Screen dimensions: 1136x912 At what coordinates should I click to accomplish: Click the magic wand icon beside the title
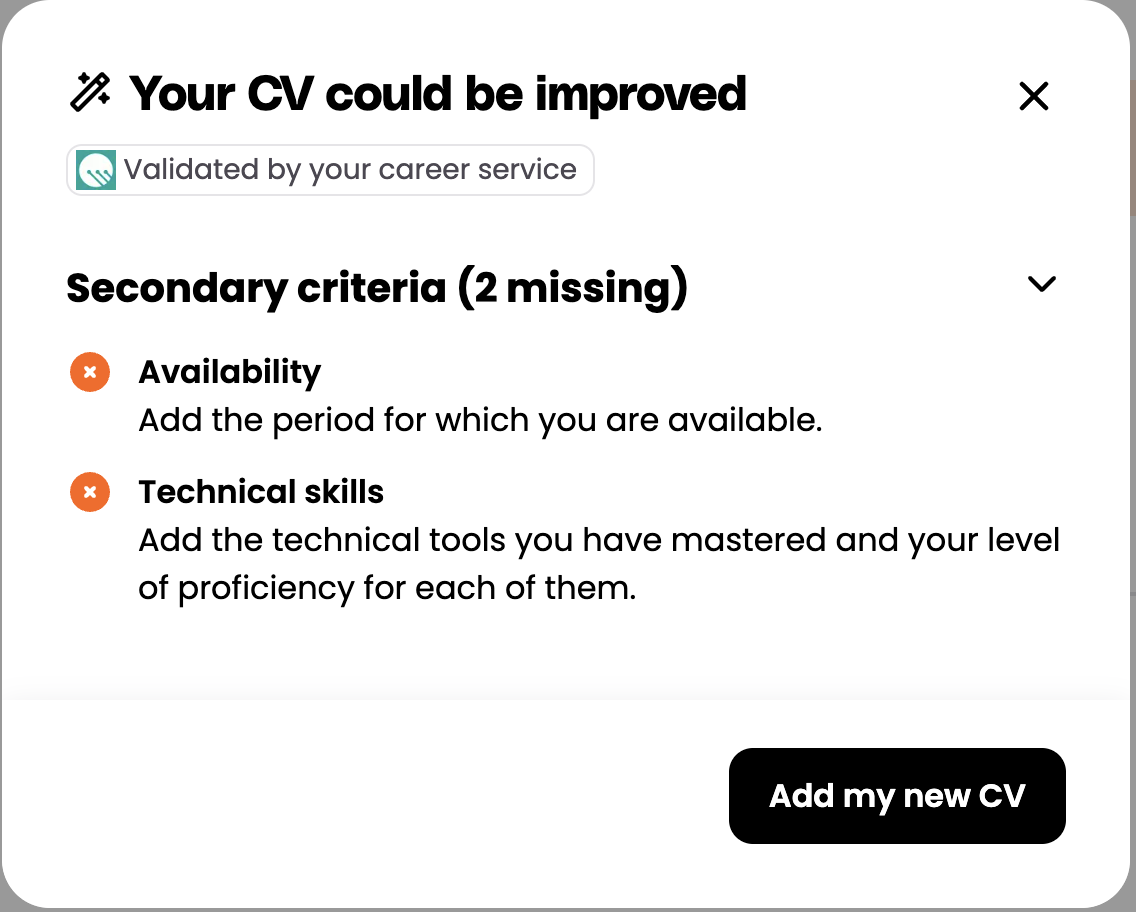pos(90,93)
